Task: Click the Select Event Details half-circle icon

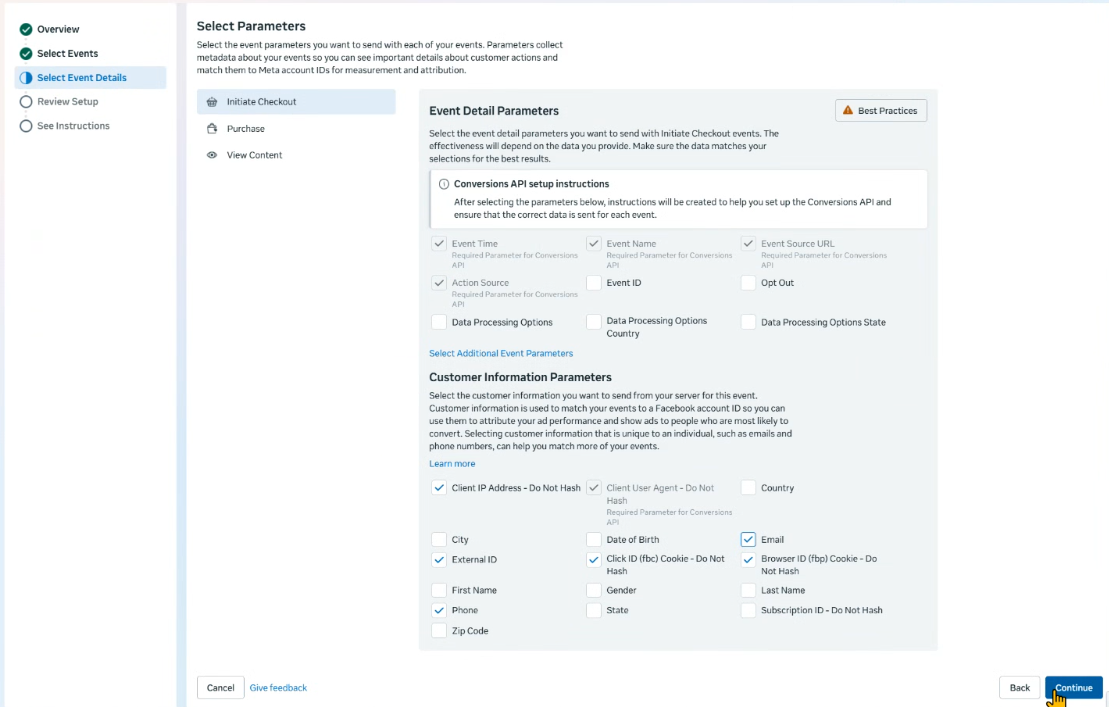Action: [x=26, y=78]
